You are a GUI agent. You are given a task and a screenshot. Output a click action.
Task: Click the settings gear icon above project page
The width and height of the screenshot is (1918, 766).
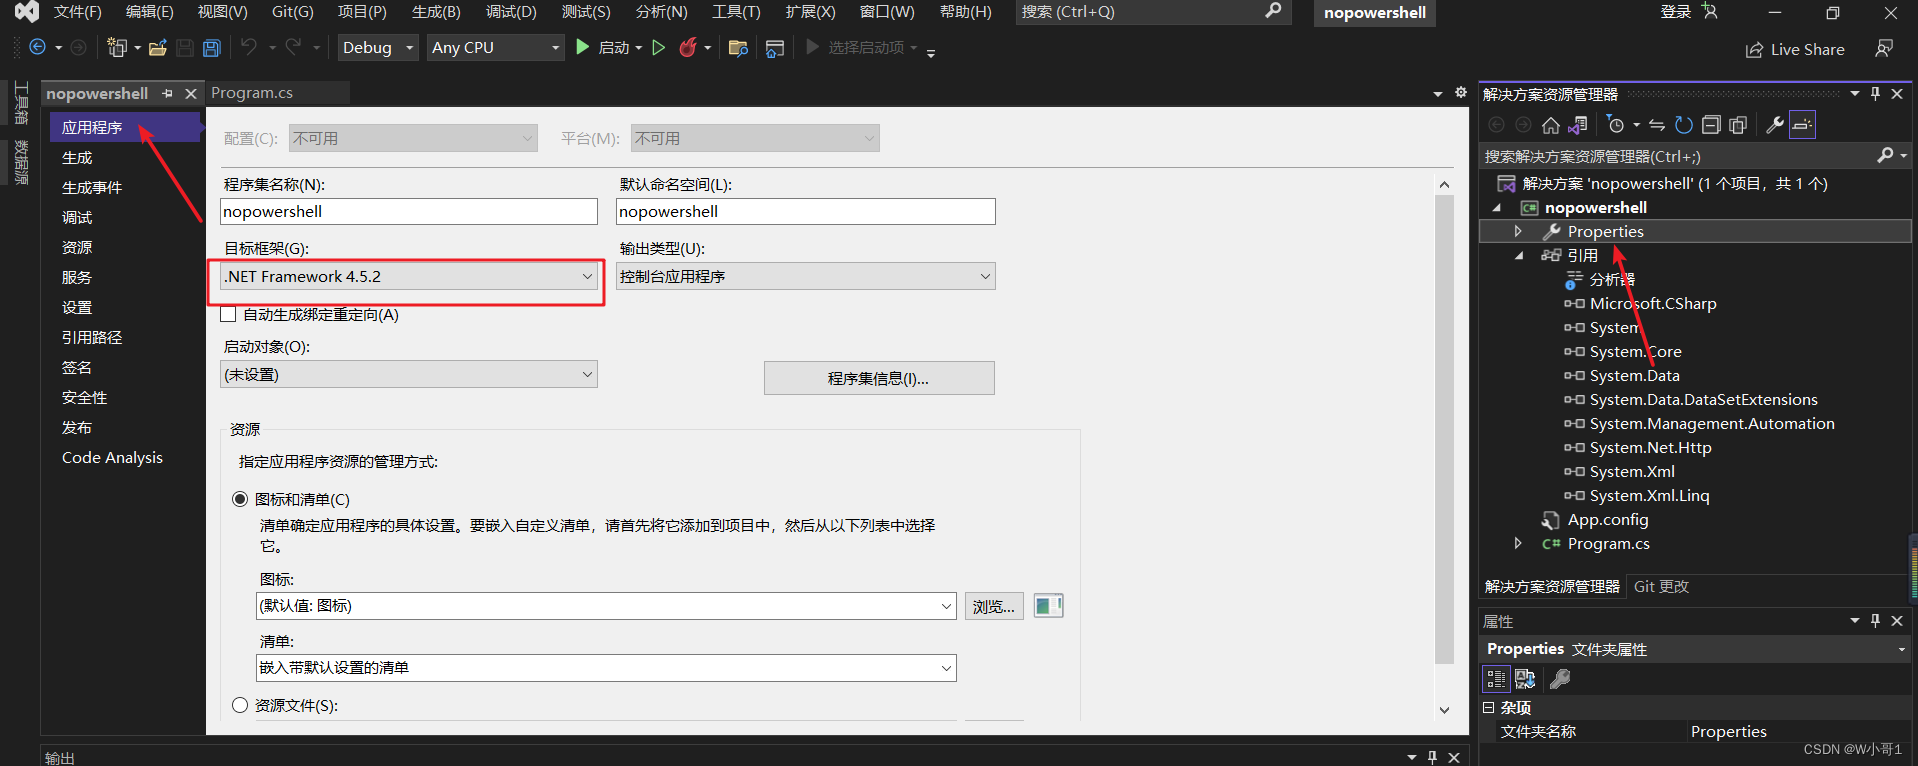tap(1461, 92)
